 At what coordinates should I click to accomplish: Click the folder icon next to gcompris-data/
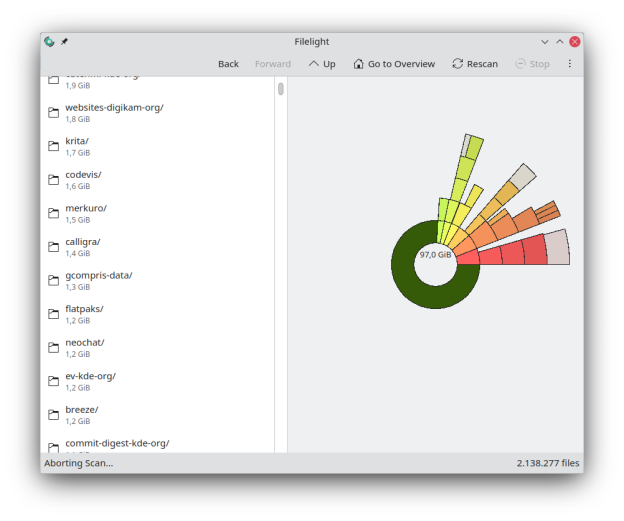point(54,280)
